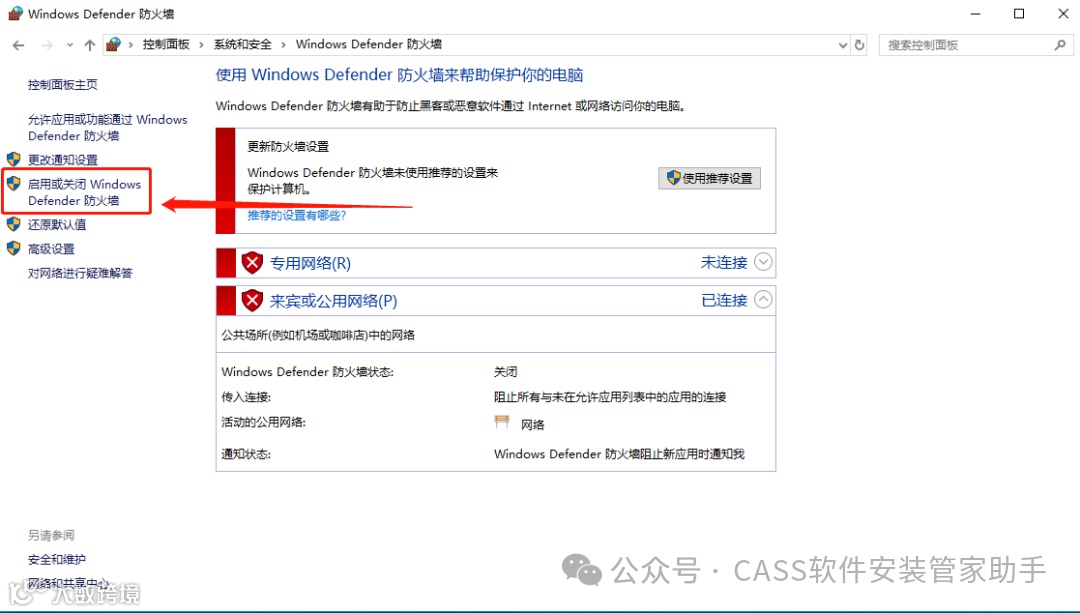Open the address bar history dropdown
The image size is (1080, 613).
842,45
